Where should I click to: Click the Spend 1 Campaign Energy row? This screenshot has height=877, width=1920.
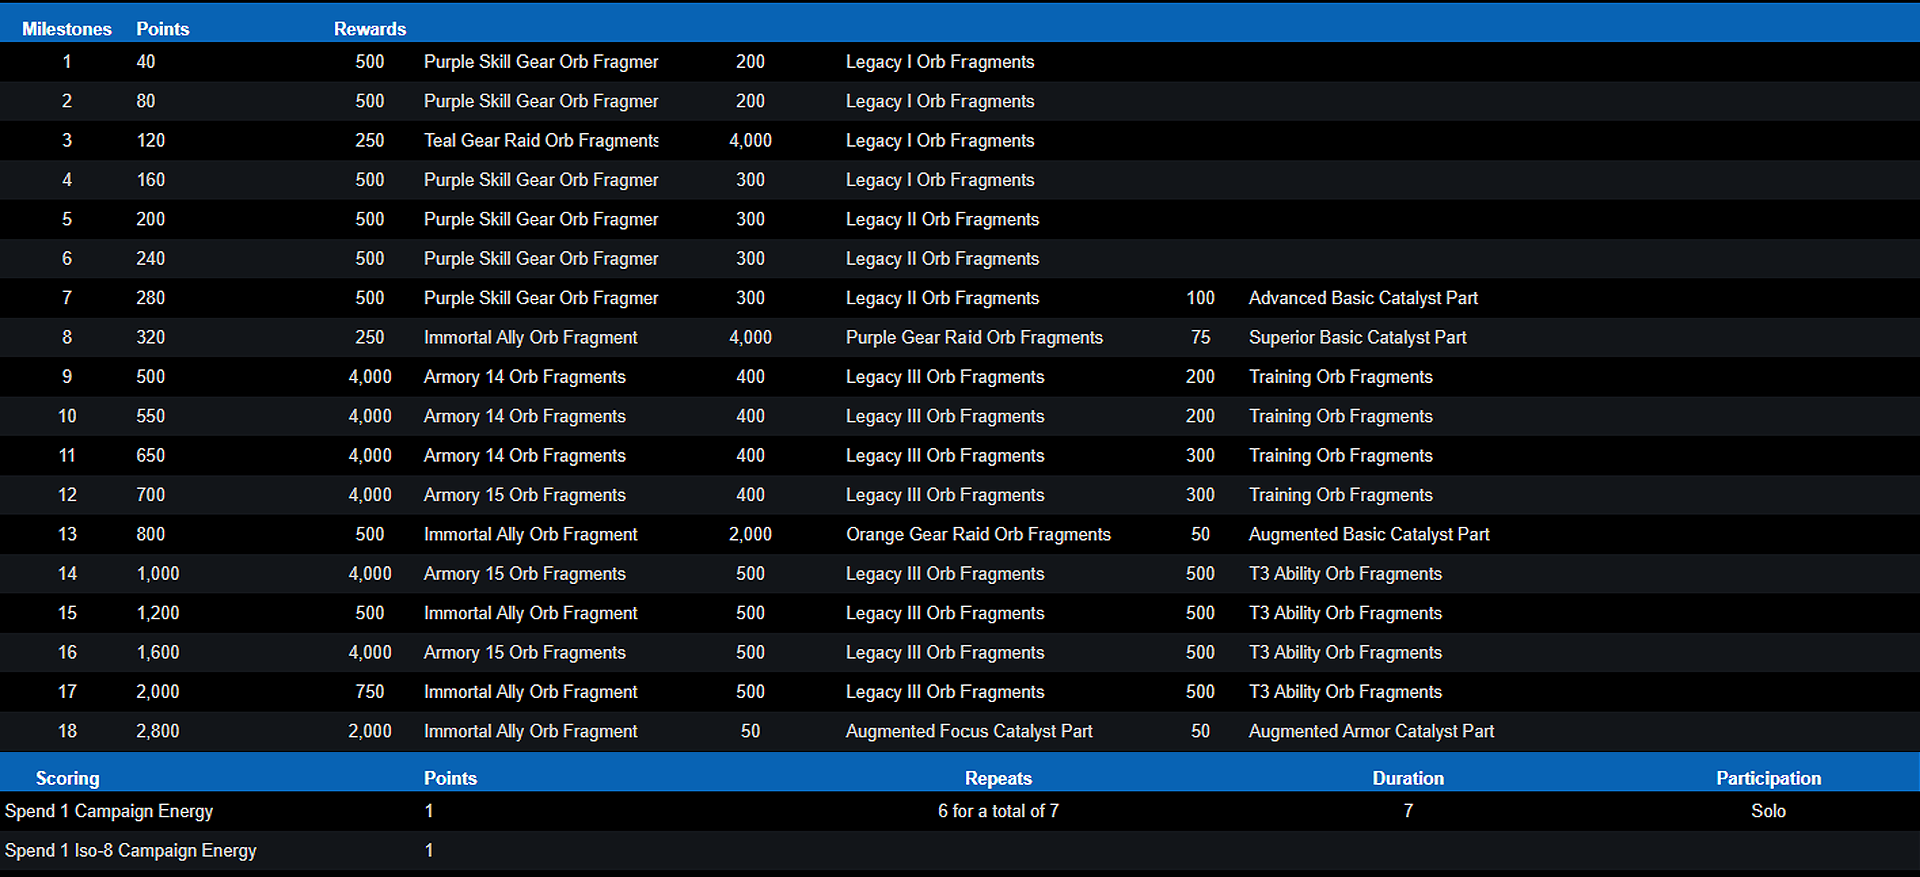[x=109, y=811]
